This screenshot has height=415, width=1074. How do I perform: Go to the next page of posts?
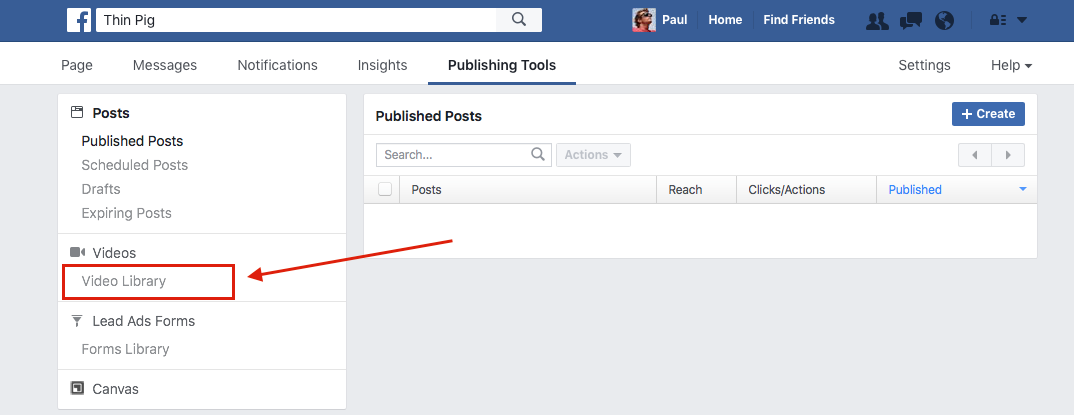pyautogui.click(x=1008, y=155)
